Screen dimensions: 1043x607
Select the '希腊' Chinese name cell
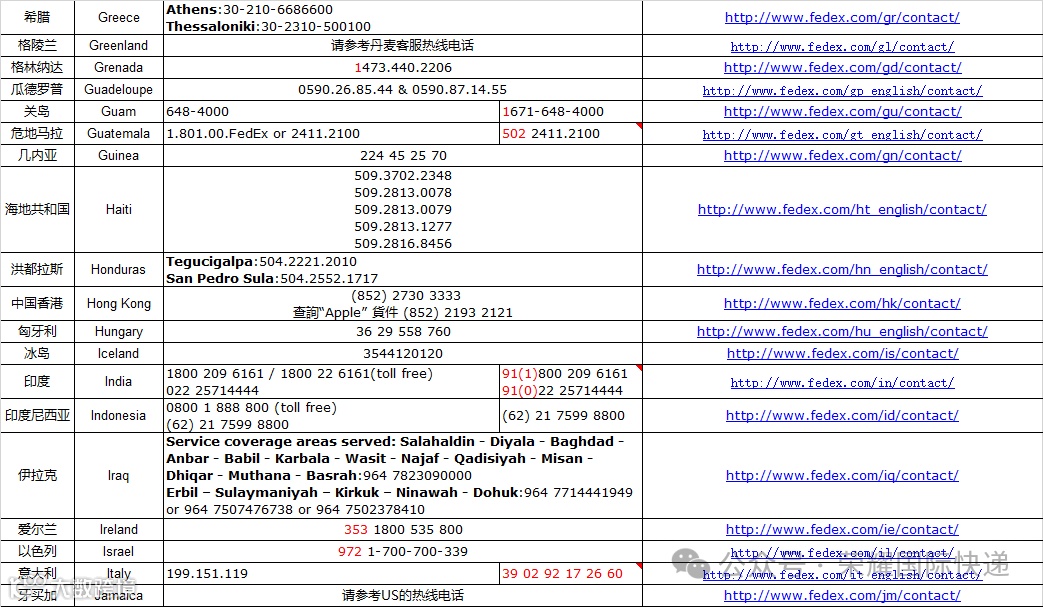[x=37, y=17]
